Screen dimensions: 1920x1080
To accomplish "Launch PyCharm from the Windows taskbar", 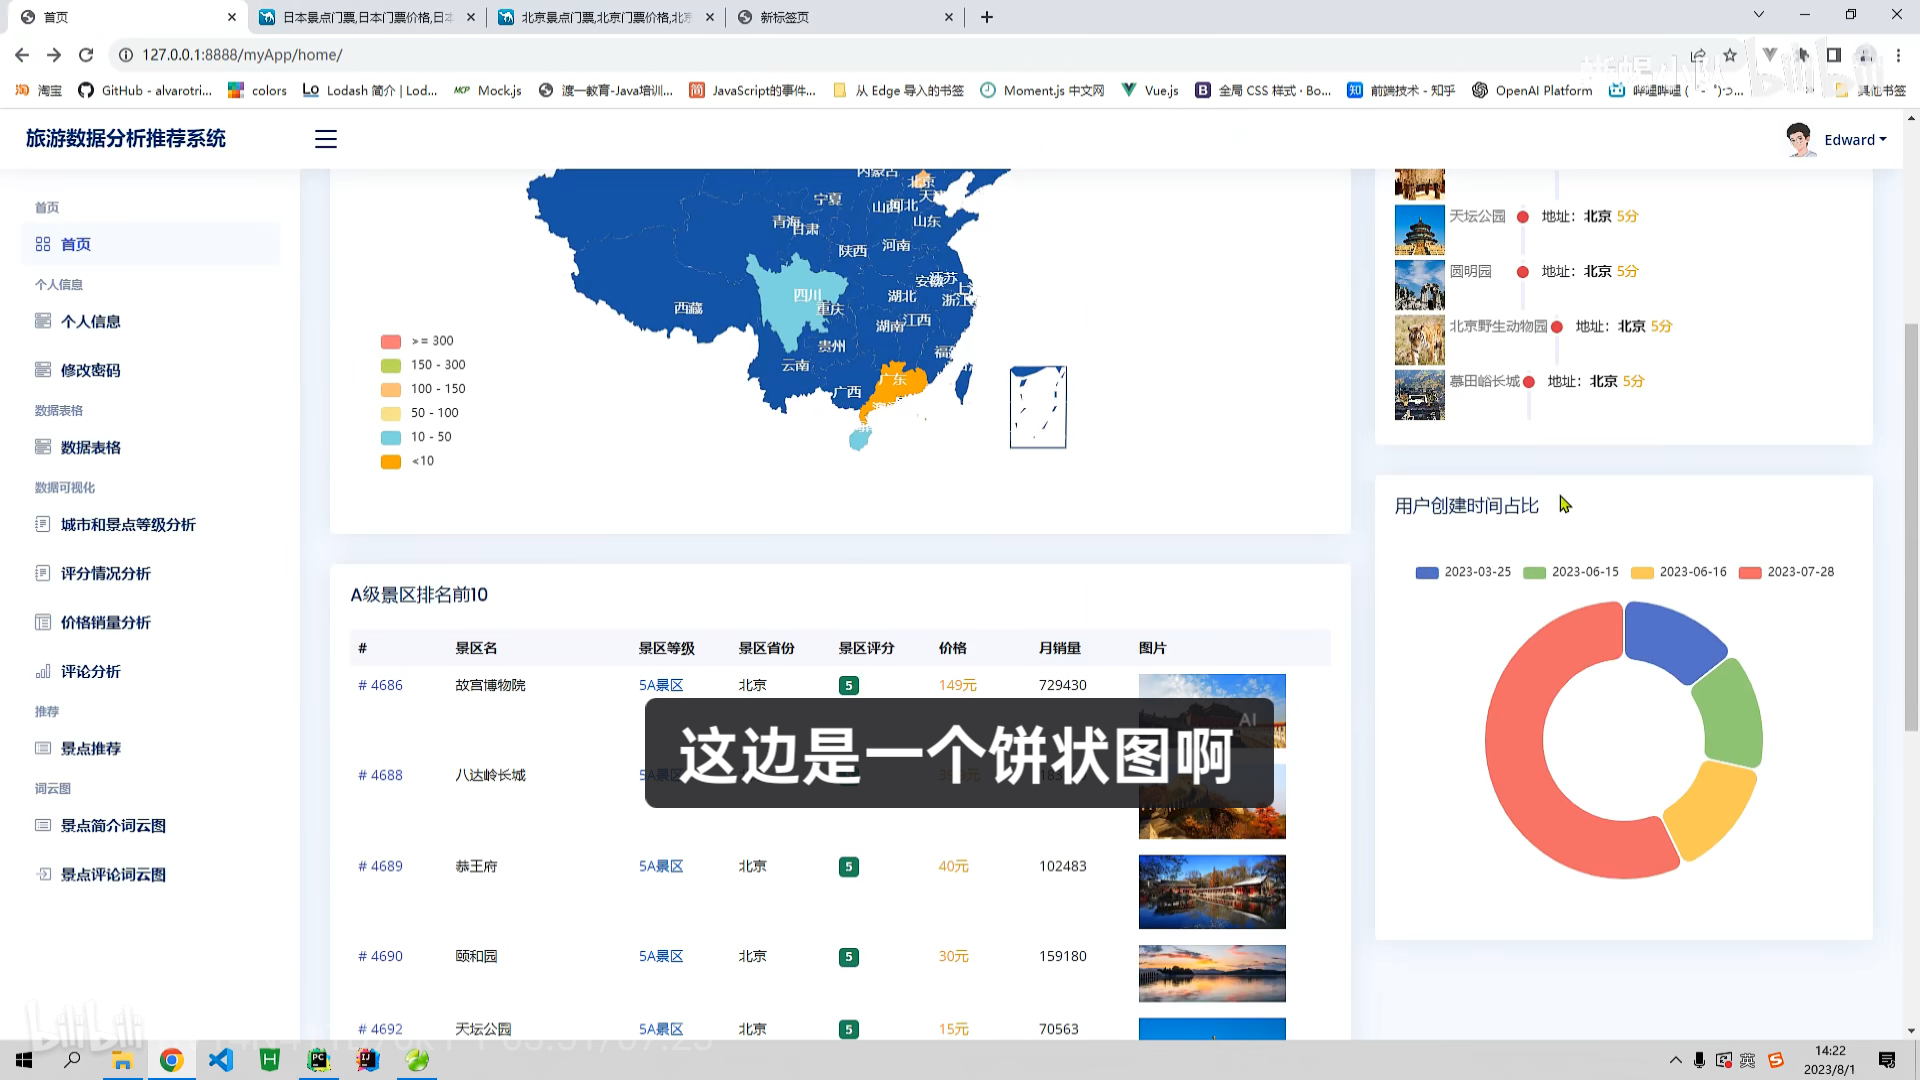I will pyautogui.click(x=318, y=1060).
